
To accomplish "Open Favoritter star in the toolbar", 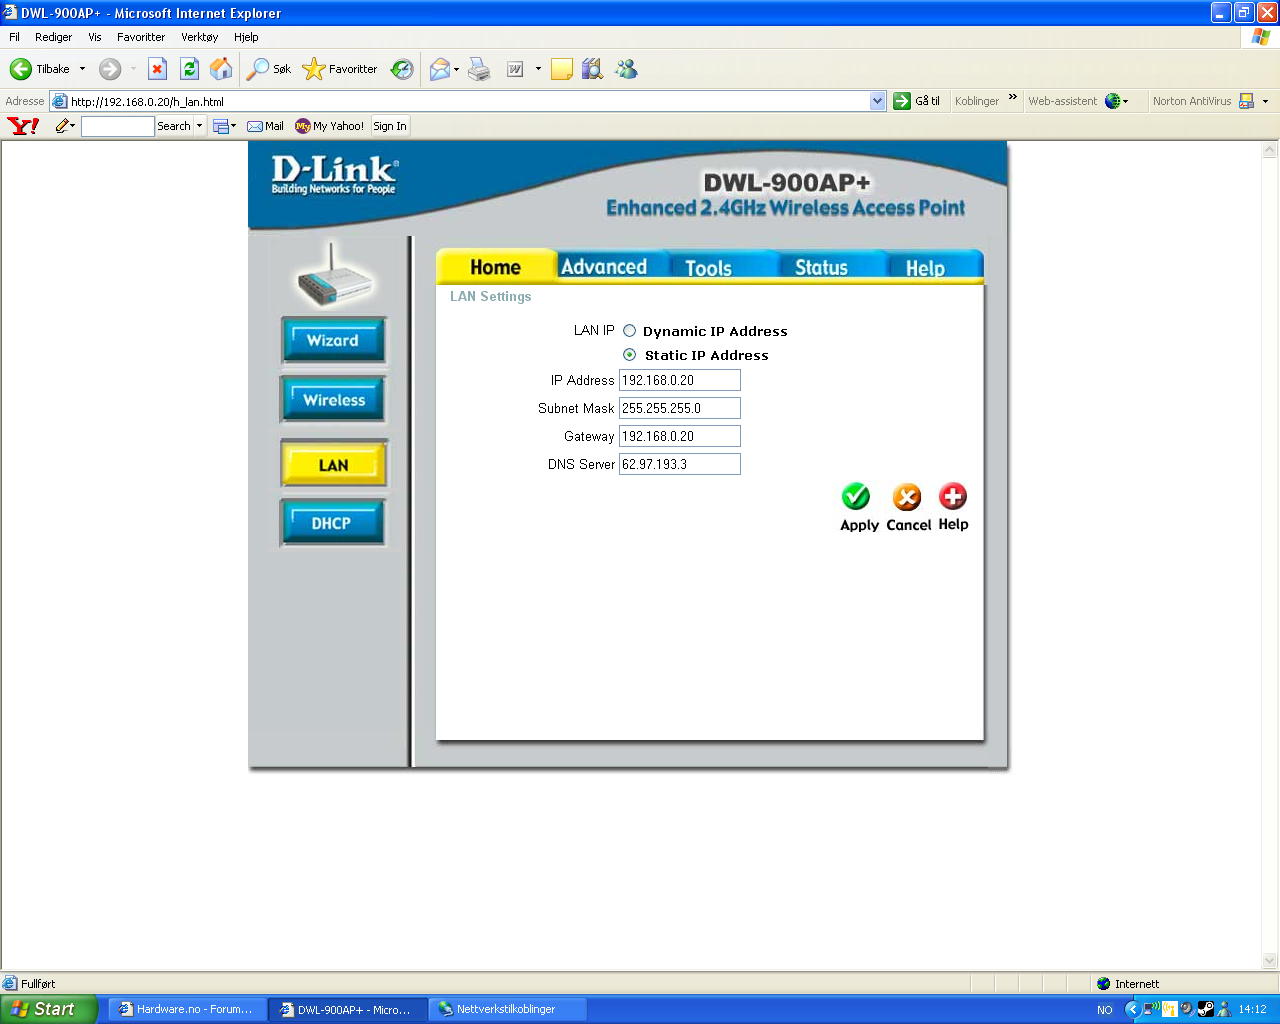I will coord(314,69).
